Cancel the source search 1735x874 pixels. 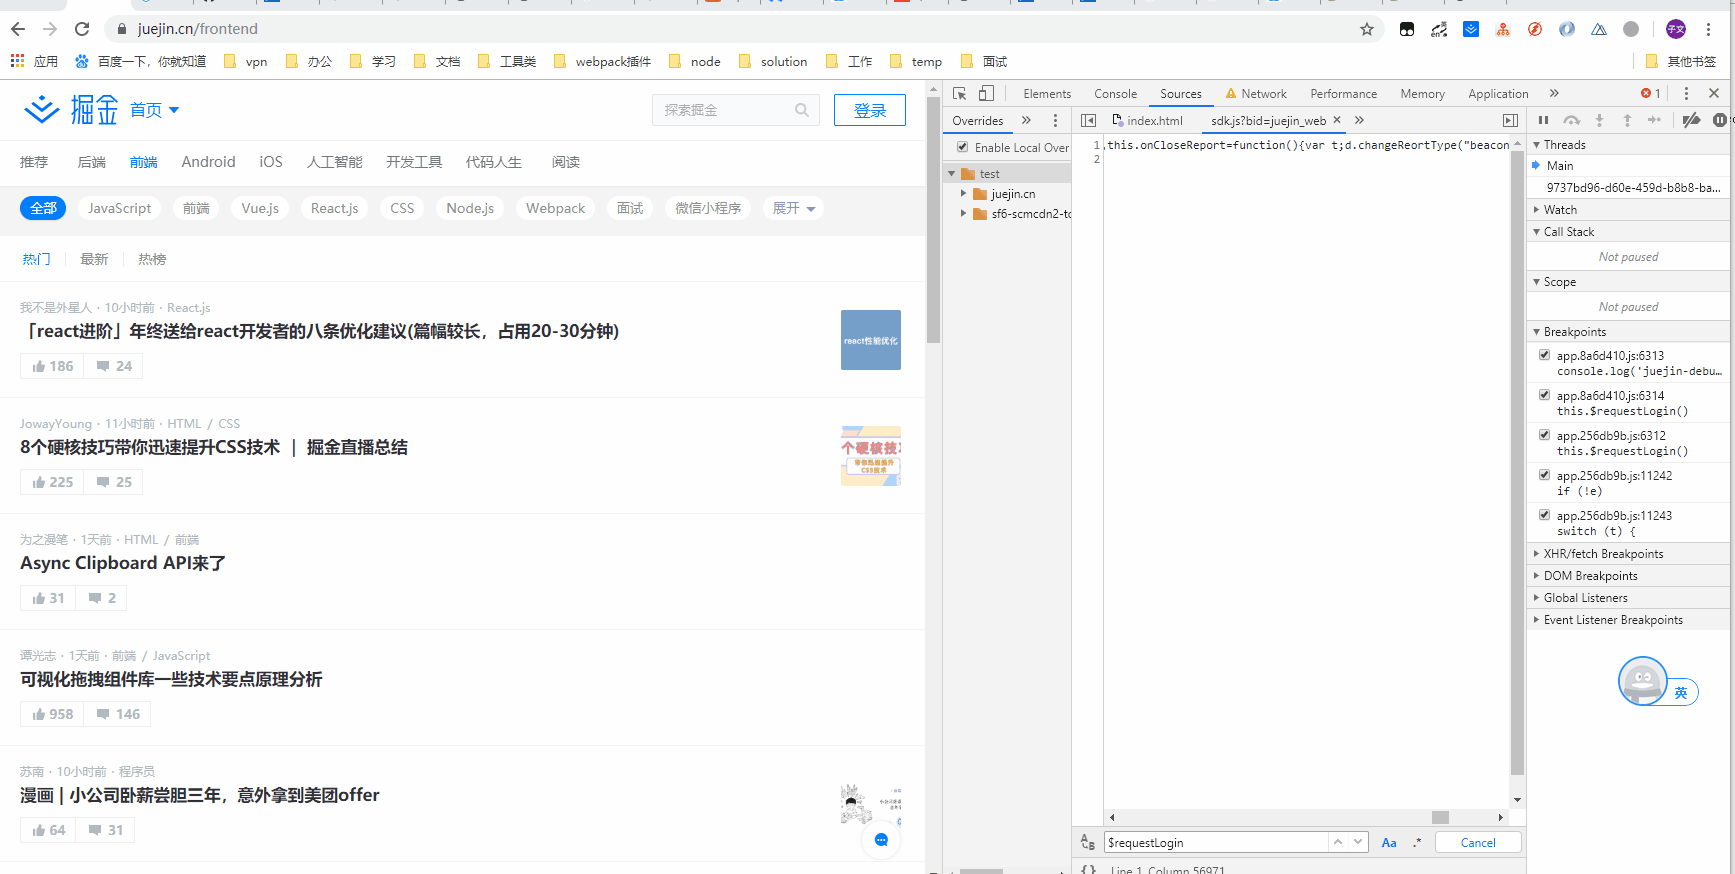point(1478,843)
